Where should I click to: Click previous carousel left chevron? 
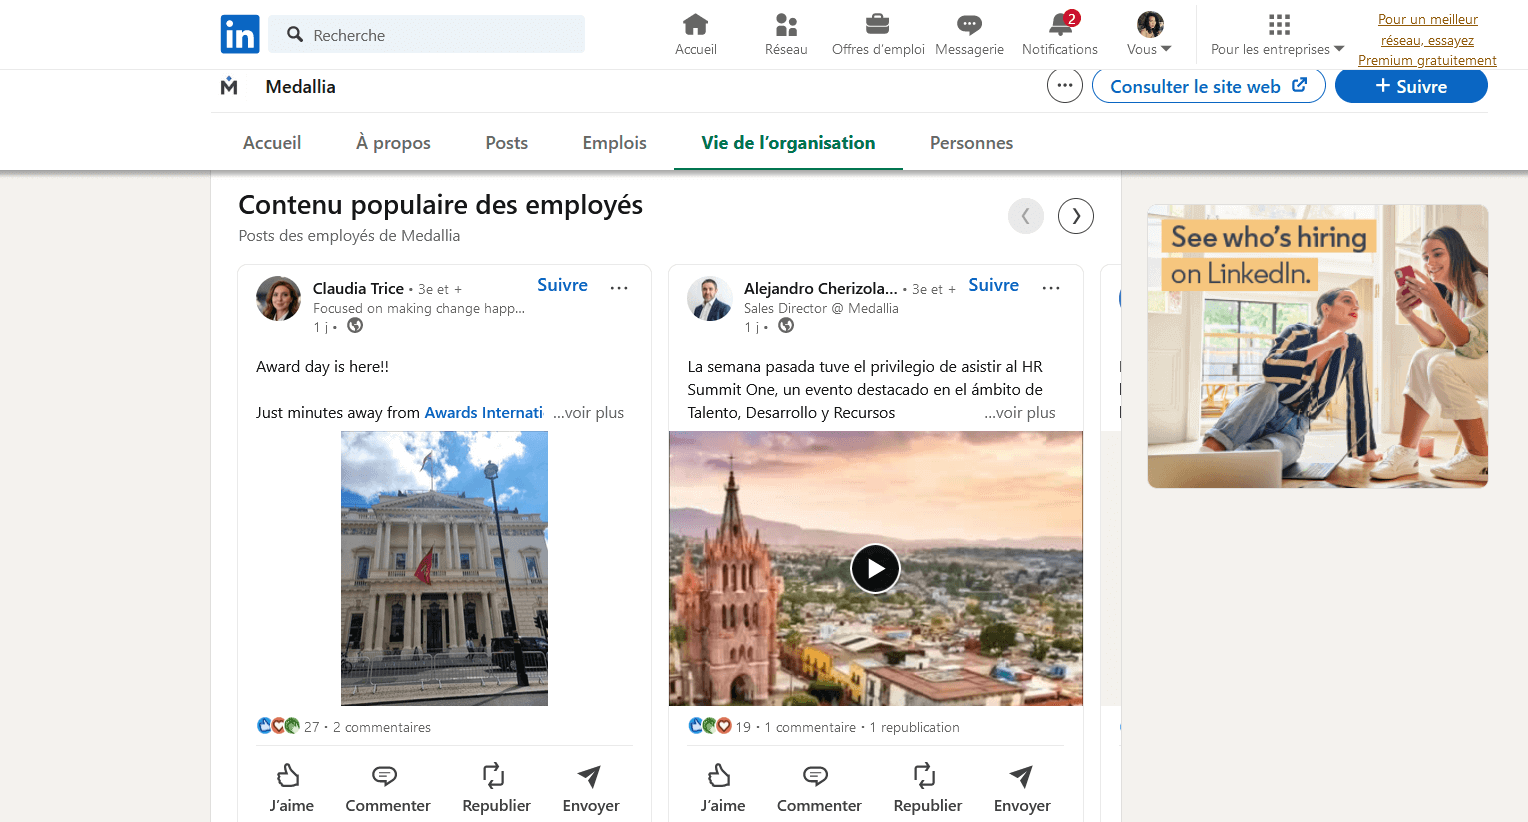coord(1026,216)
